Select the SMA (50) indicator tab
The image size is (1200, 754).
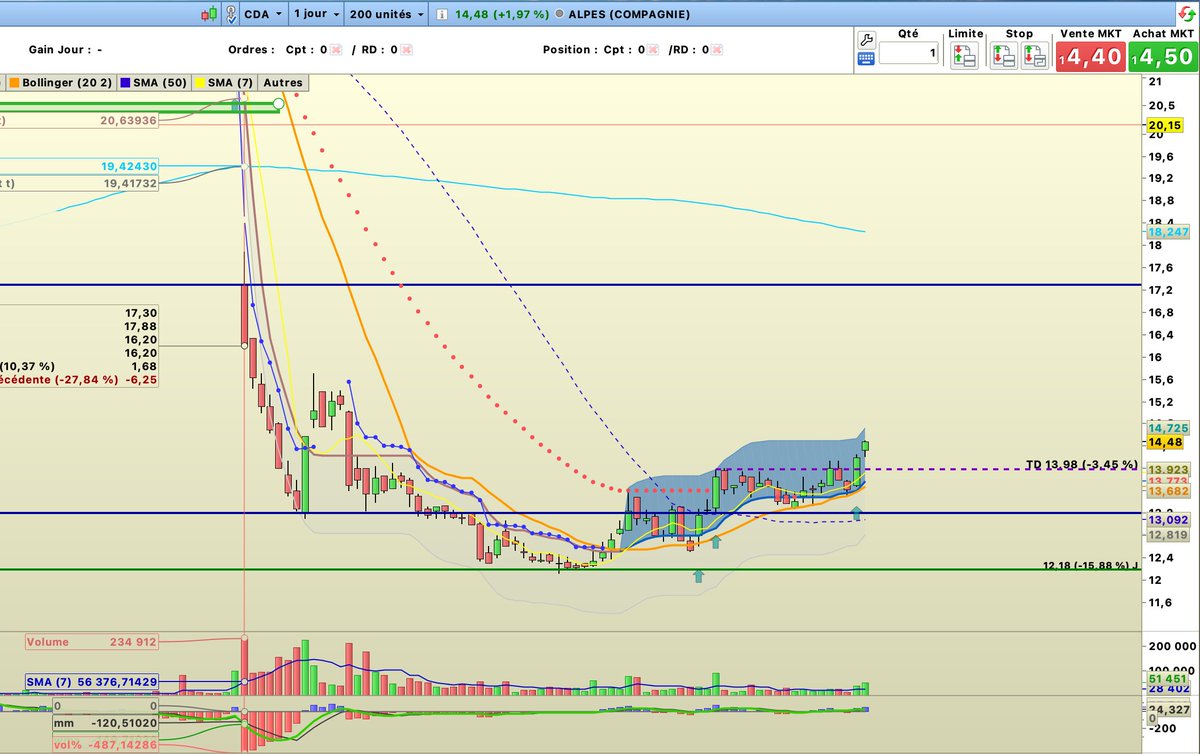click(155, 82)
